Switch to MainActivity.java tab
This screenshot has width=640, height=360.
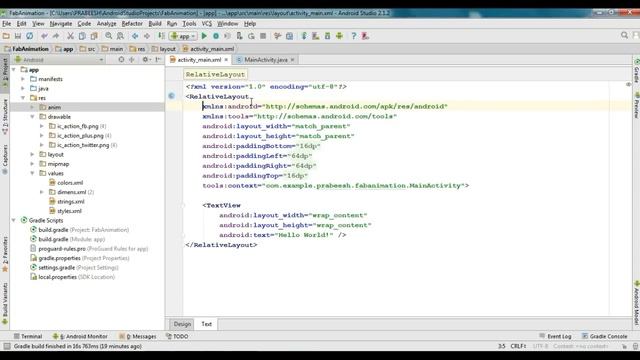[266, 60]
